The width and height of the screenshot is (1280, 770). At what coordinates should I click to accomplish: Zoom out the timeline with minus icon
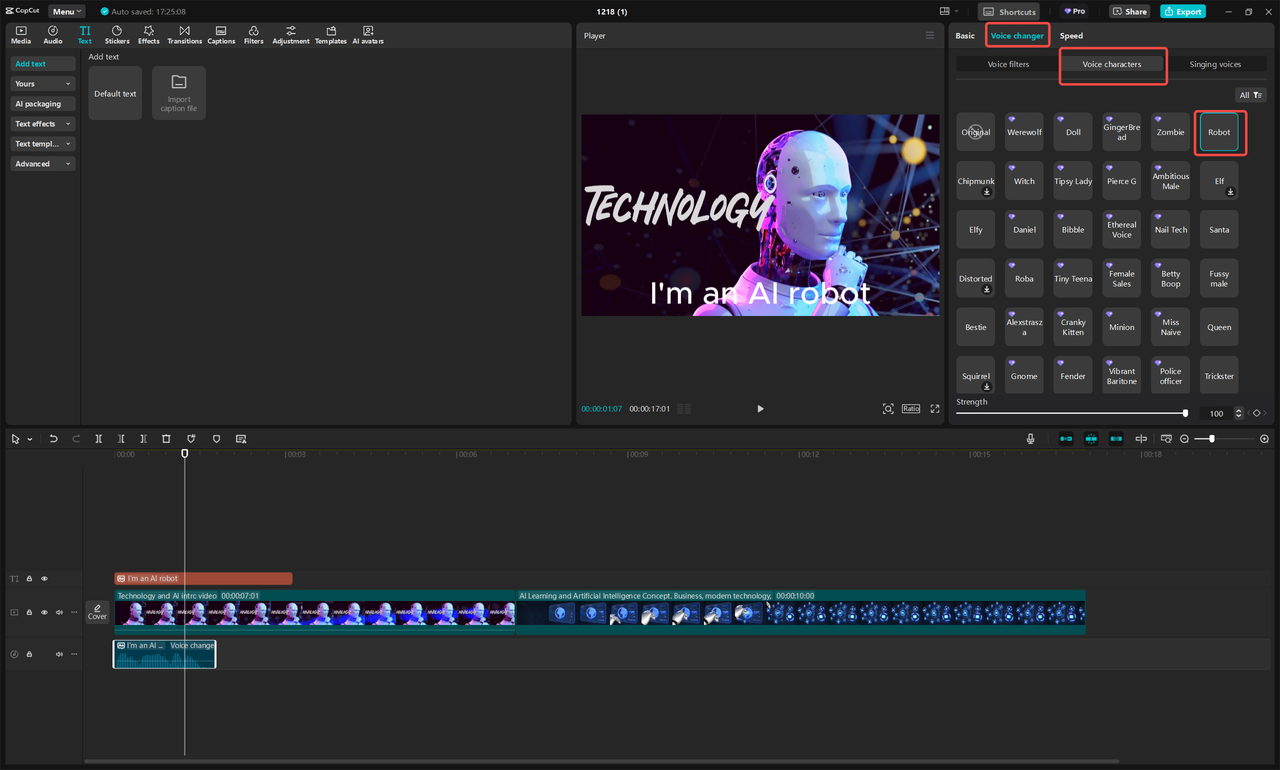coord(1185,439)
